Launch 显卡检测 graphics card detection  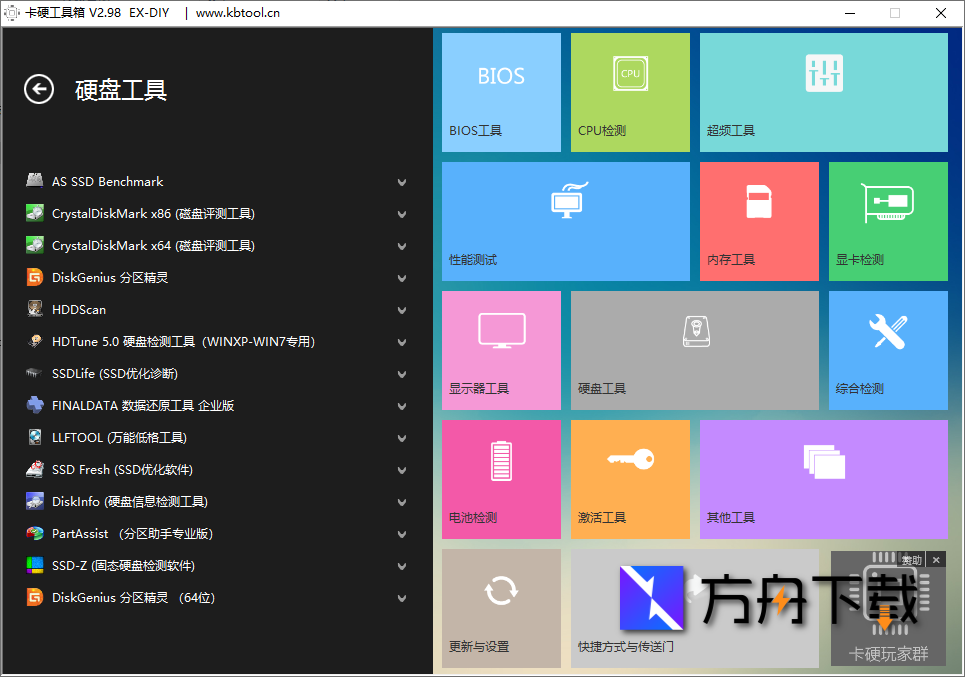pyautogui.click(x=887, y=221)
